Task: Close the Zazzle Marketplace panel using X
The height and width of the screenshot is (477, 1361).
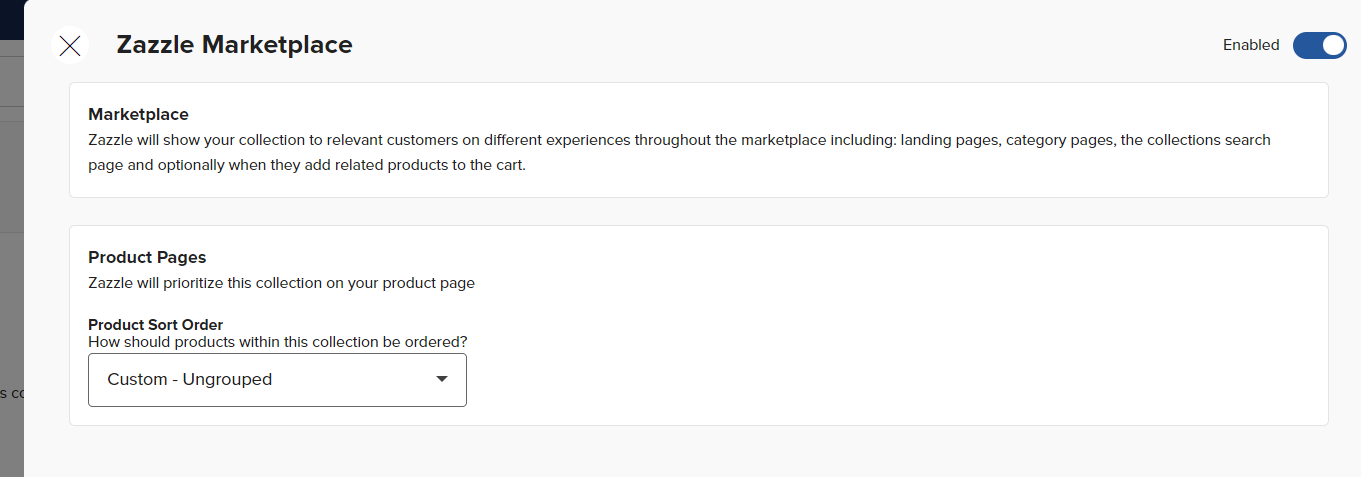Action: [70, 45]
